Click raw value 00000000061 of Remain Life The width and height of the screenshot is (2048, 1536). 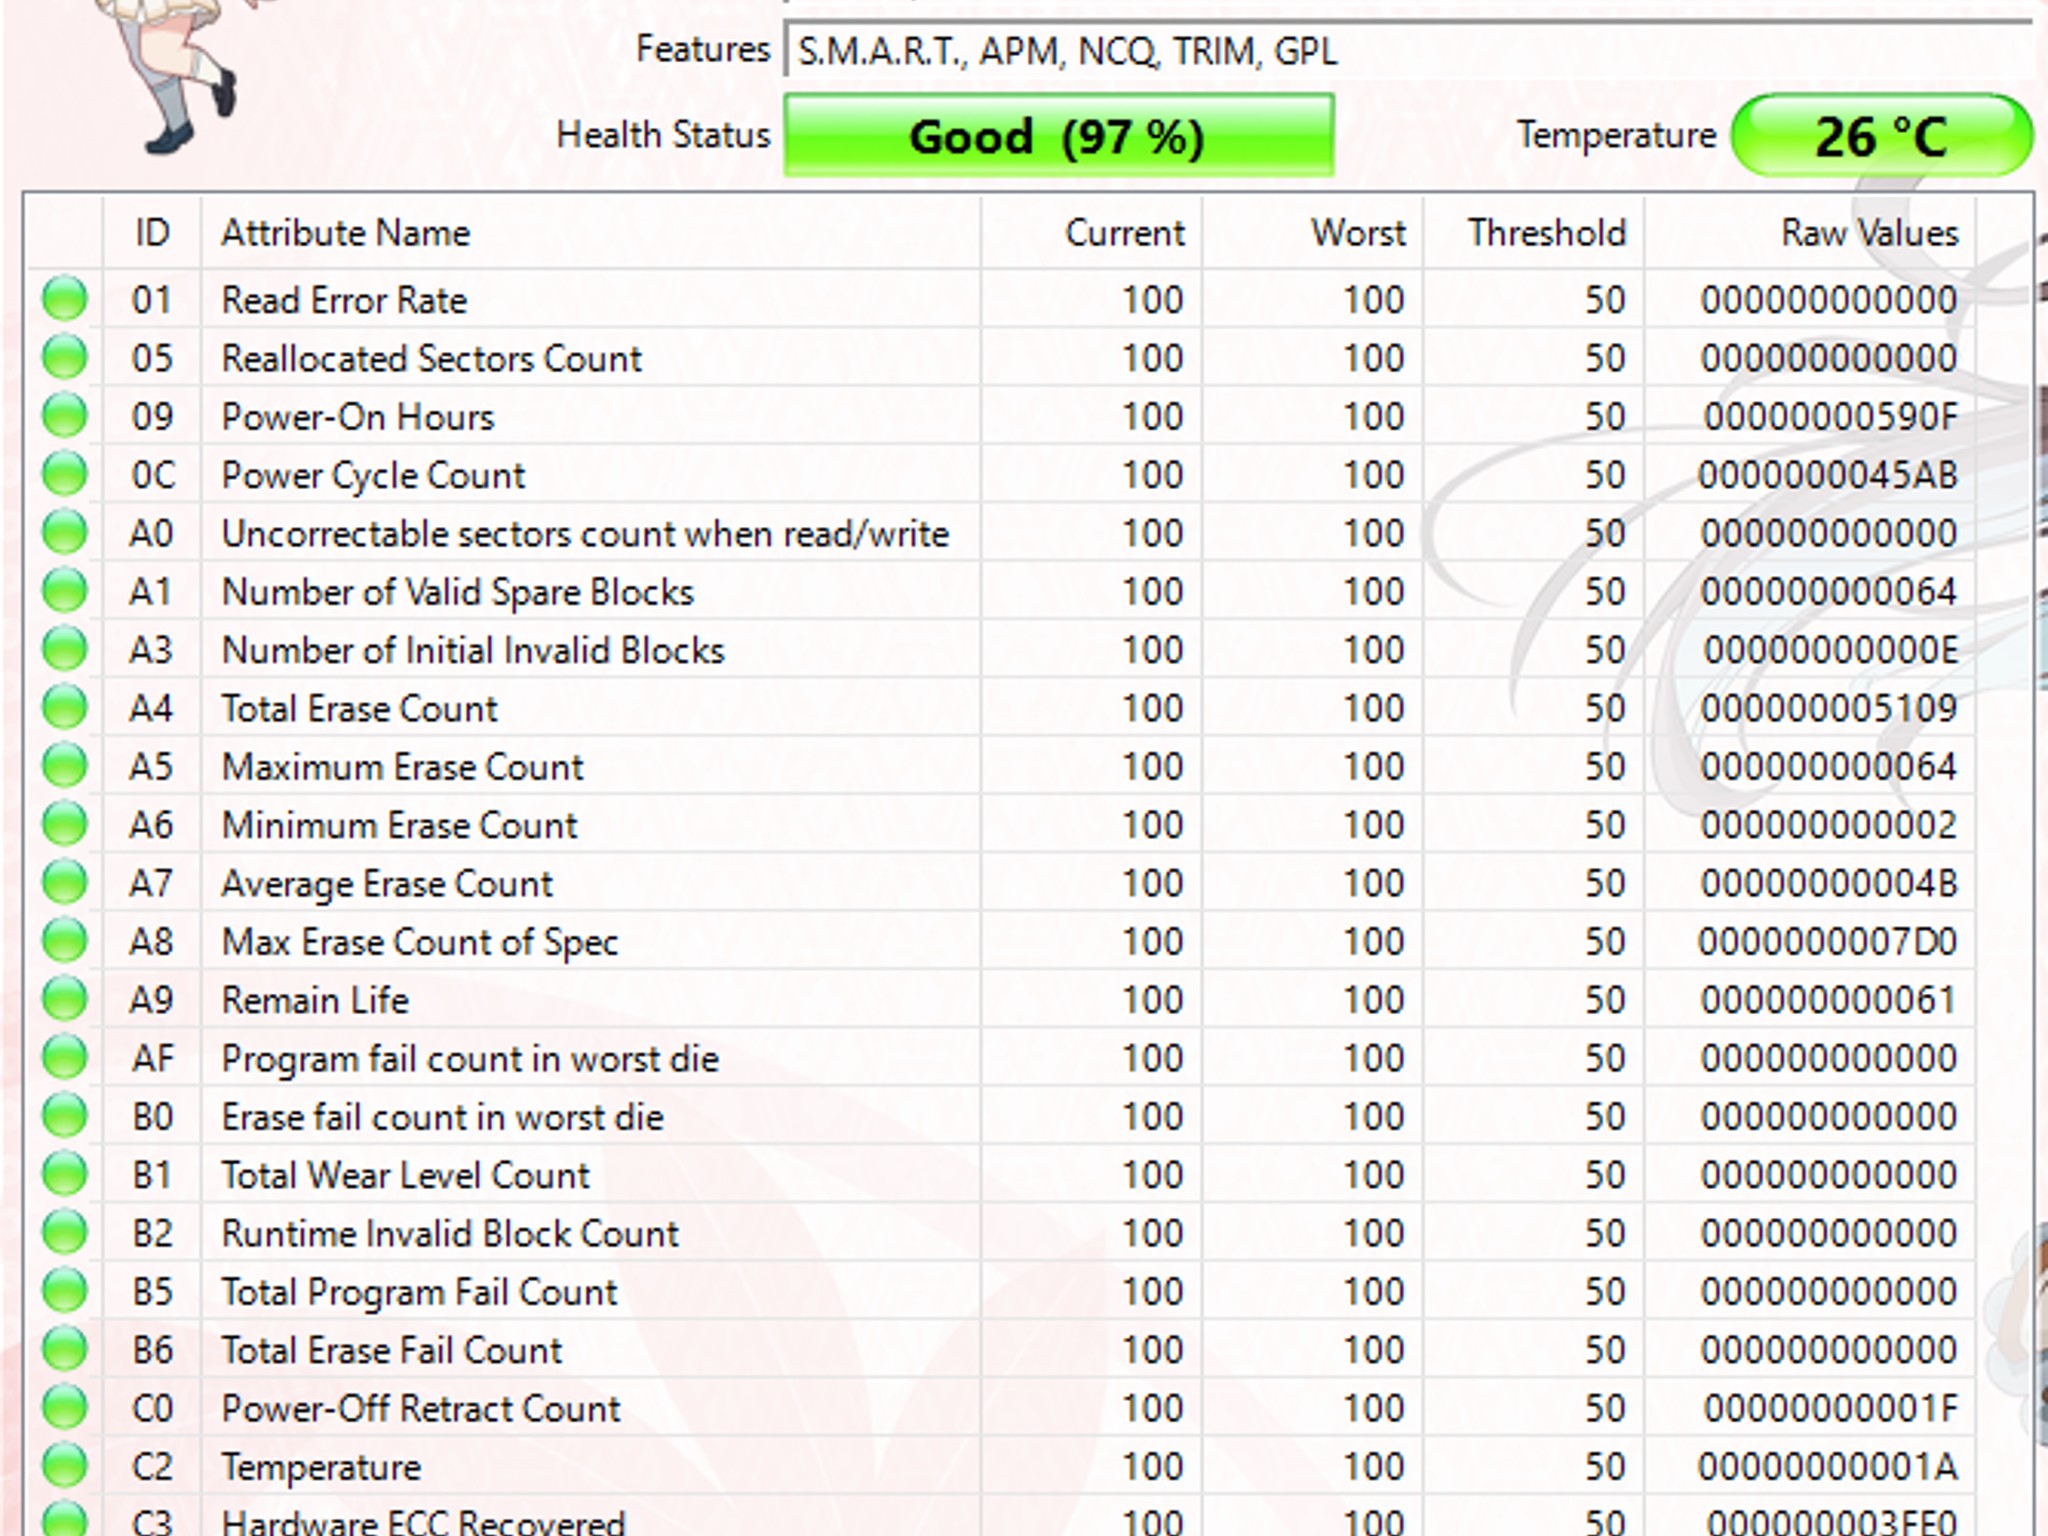pos(1829,1000)
